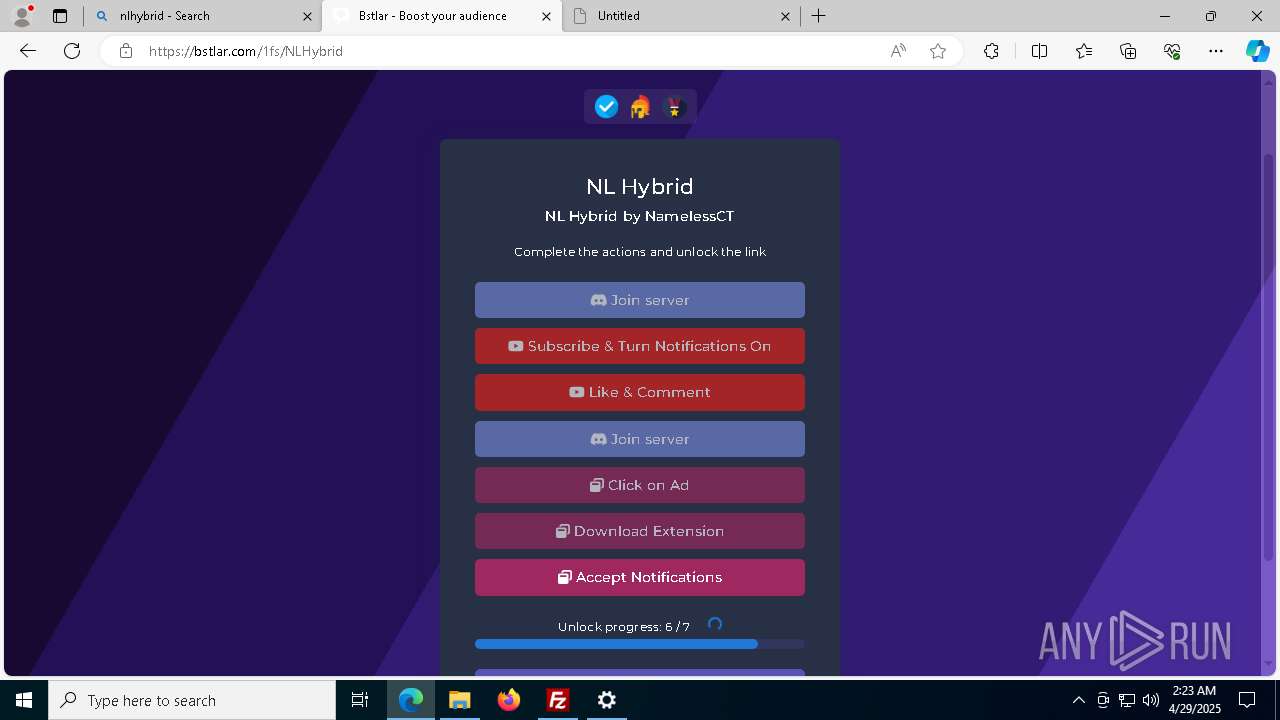Viewport: 1280px width, 720px height.
Task: Close the Untitled tab
Action: (785, 16)
